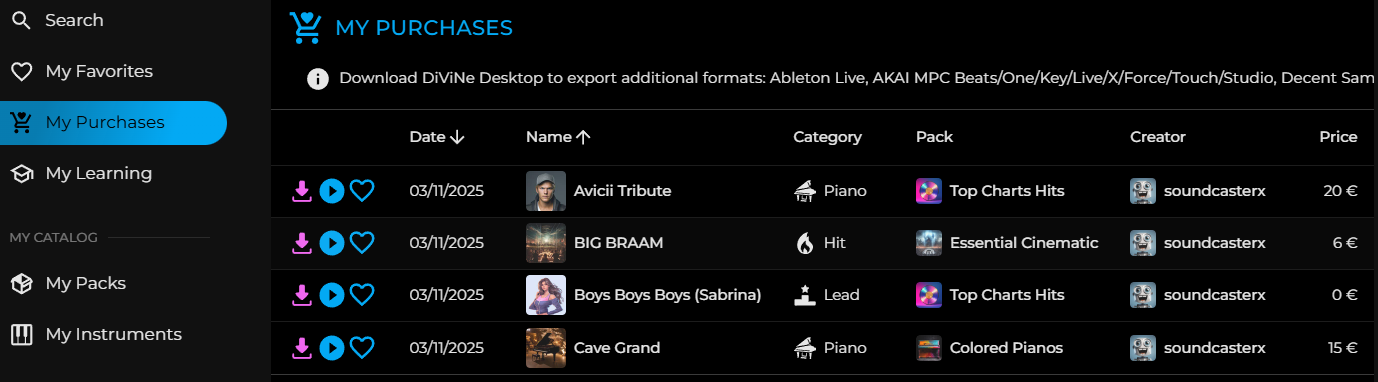Toggle heart on Avicii Tribute row
The height and width of the screenshot is (382, 1378).
pos(362,191)
